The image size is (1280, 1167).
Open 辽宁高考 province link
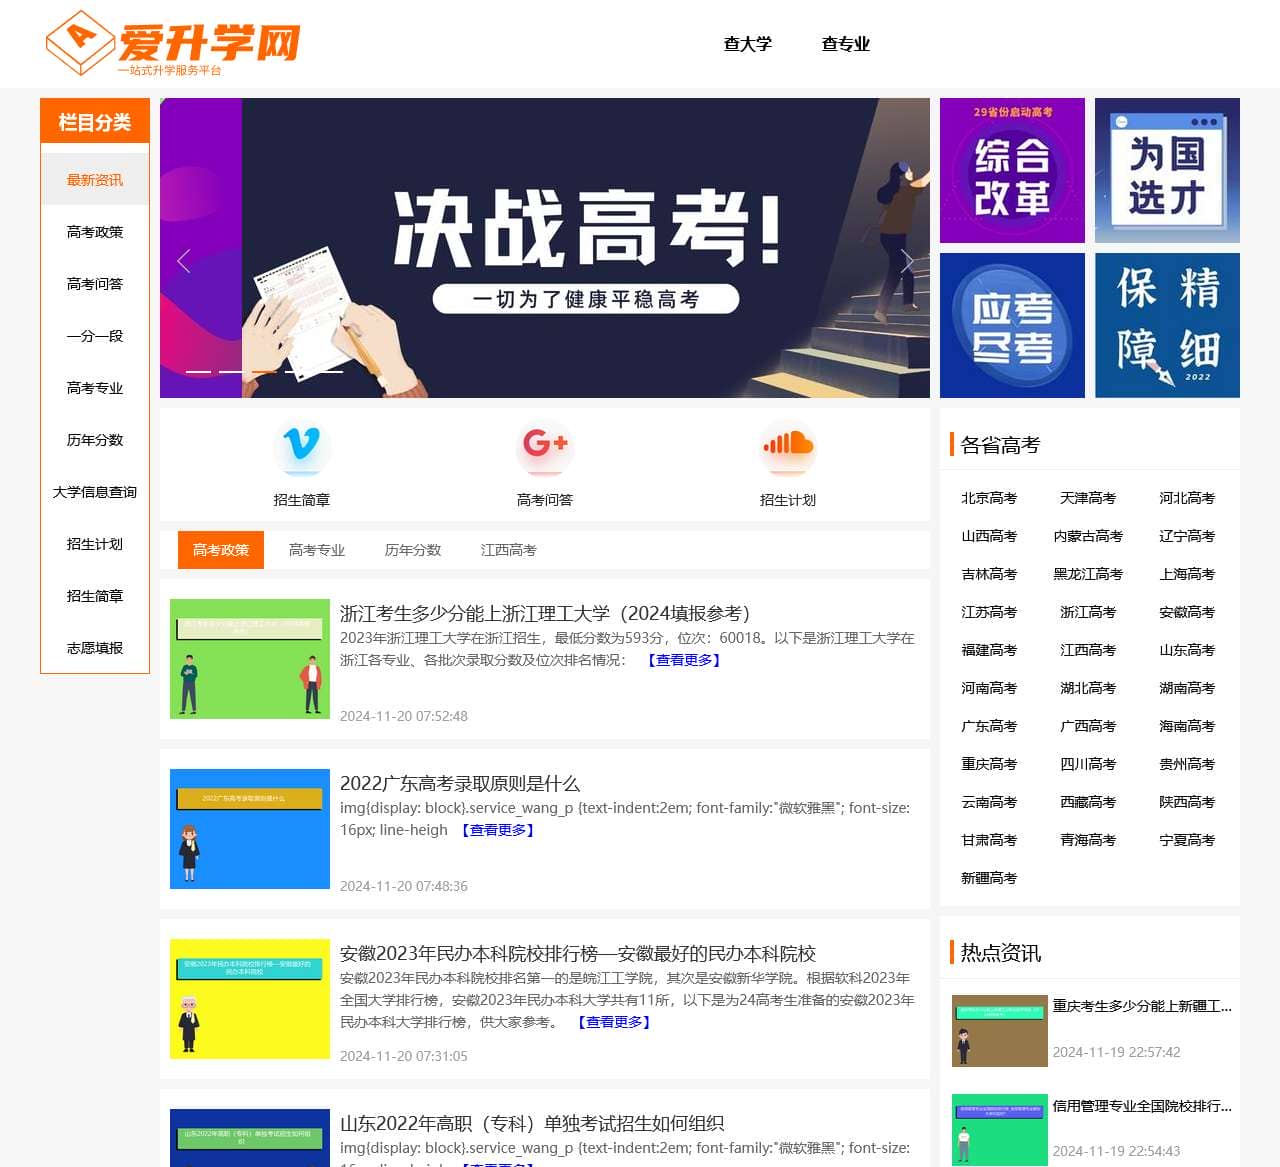(x=1187, y=536)
